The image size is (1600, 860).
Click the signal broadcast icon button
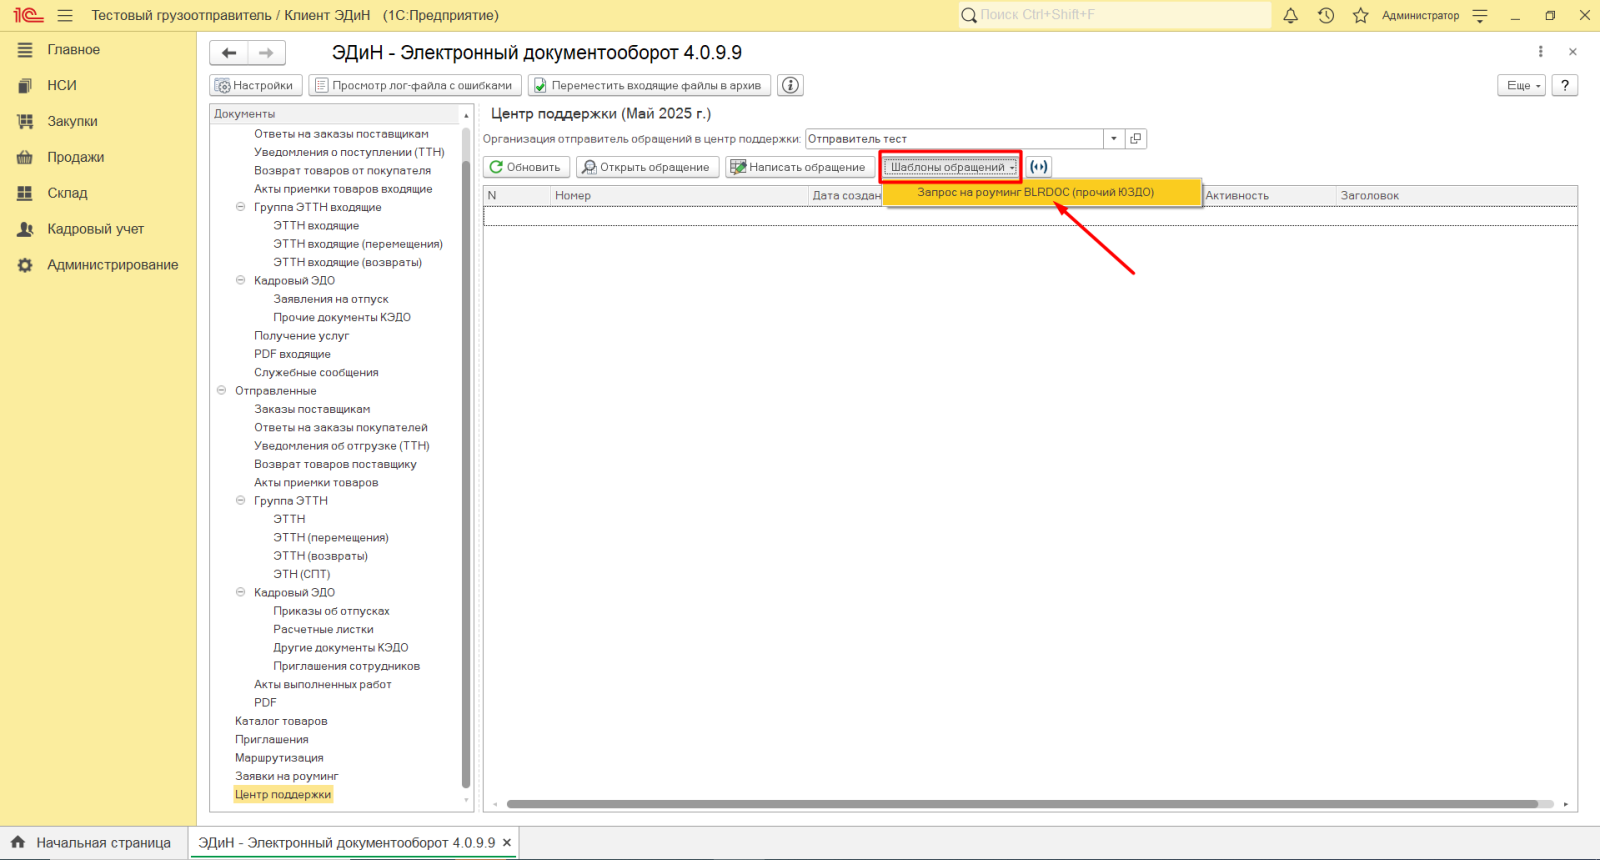(1039, 167)
